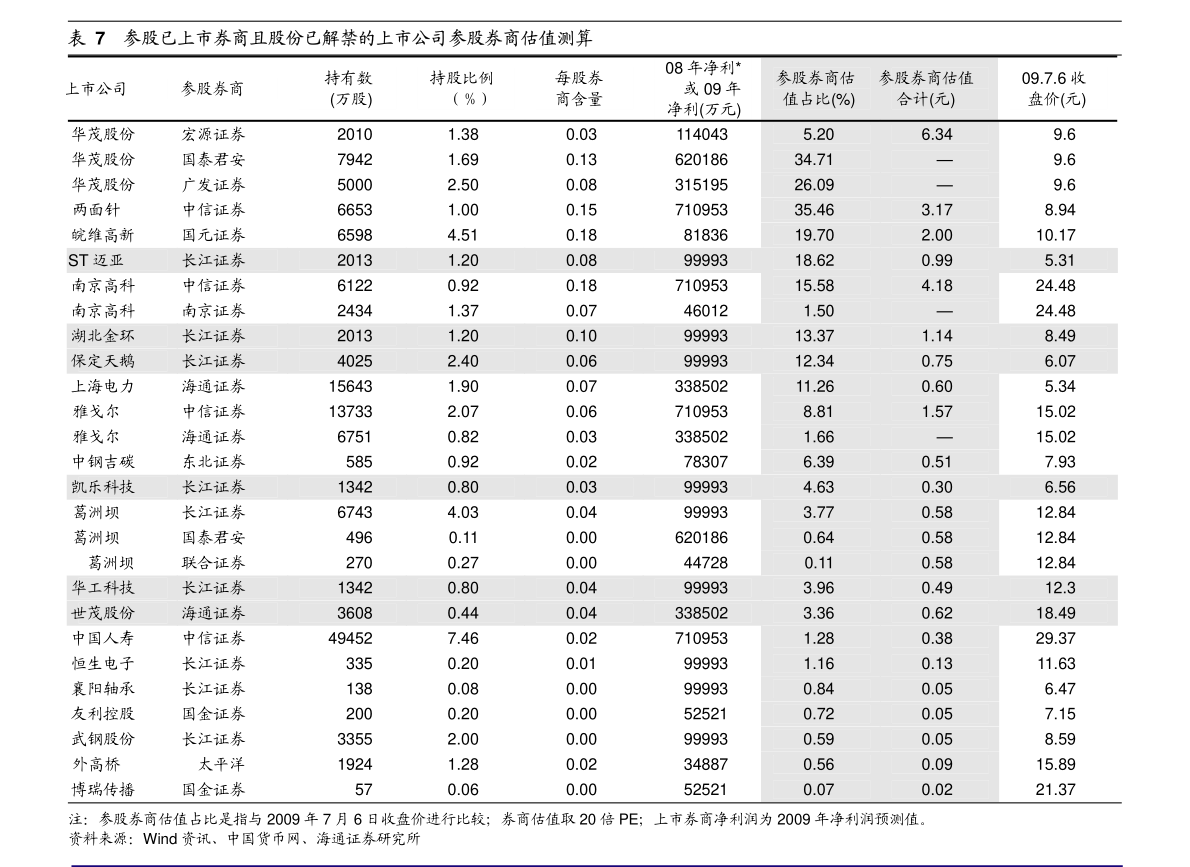
Task: Click the "中国人寿" company cell
Action: [x=103, y=638]
